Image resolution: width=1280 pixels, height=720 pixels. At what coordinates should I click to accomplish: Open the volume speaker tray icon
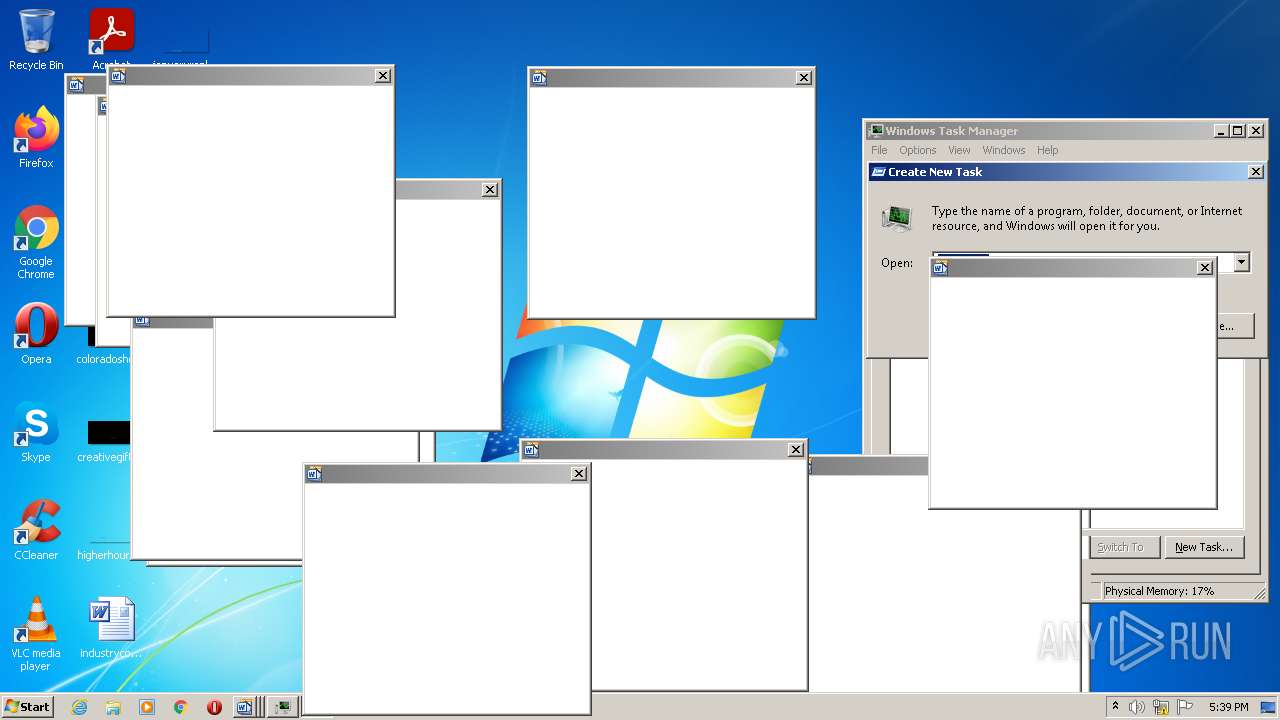point(1137,707)
